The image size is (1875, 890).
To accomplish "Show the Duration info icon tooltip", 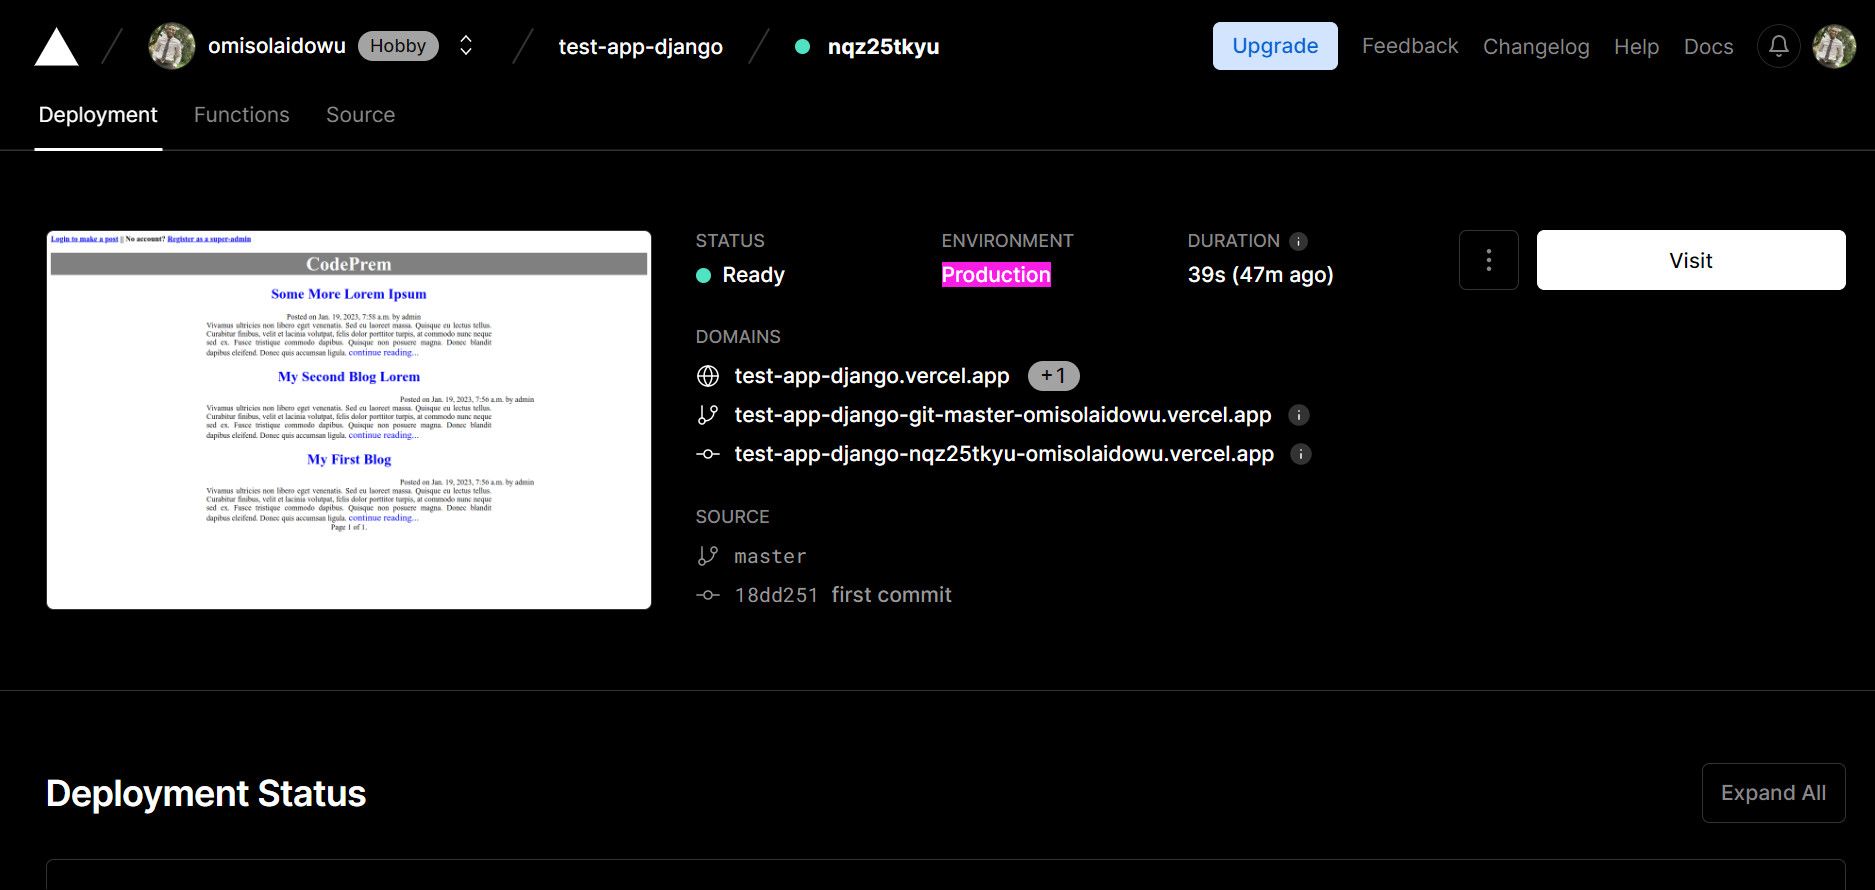I will 1298,241.
